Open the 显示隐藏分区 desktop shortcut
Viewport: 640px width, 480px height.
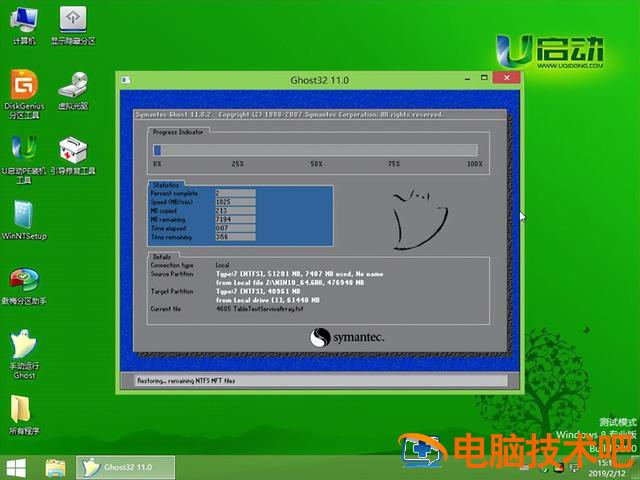coord(73,20)
